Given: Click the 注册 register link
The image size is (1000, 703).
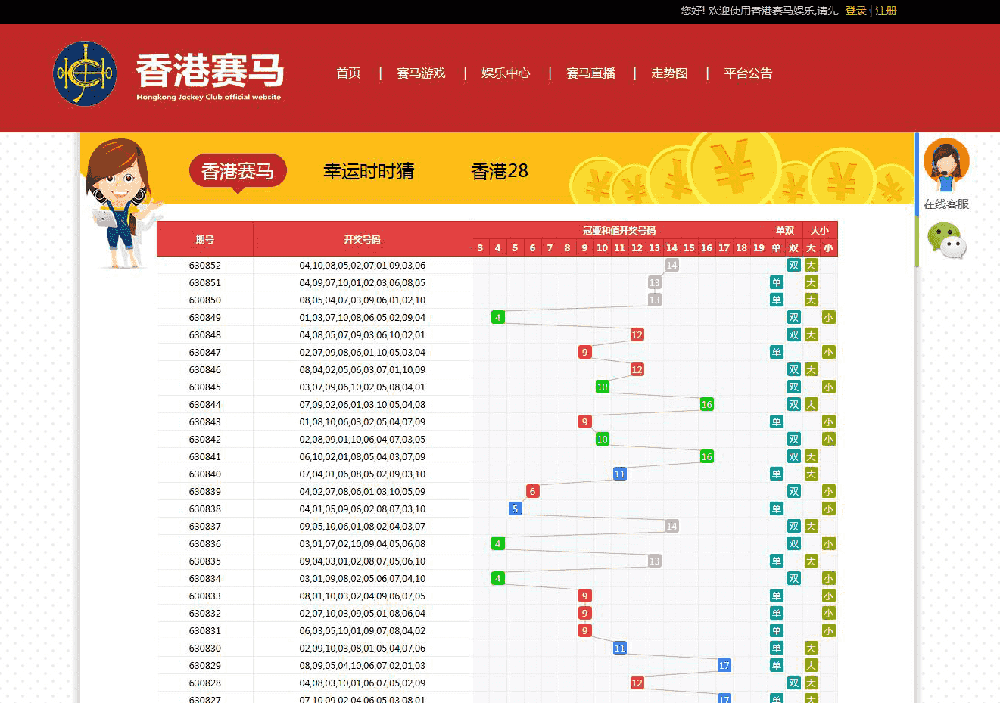Looking at the screenshot, I should click(x=886, y=10).
